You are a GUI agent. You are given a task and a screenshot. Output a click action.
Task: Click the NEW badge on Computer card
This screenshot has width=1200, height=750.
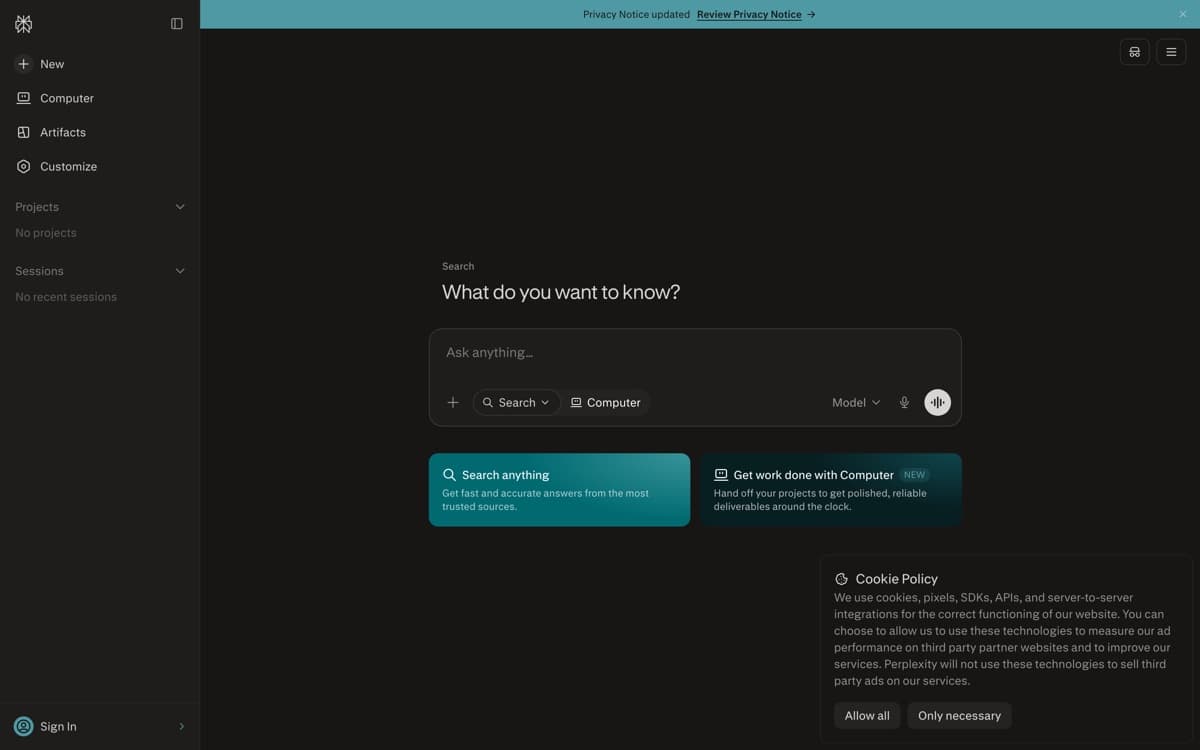point(914,475)
